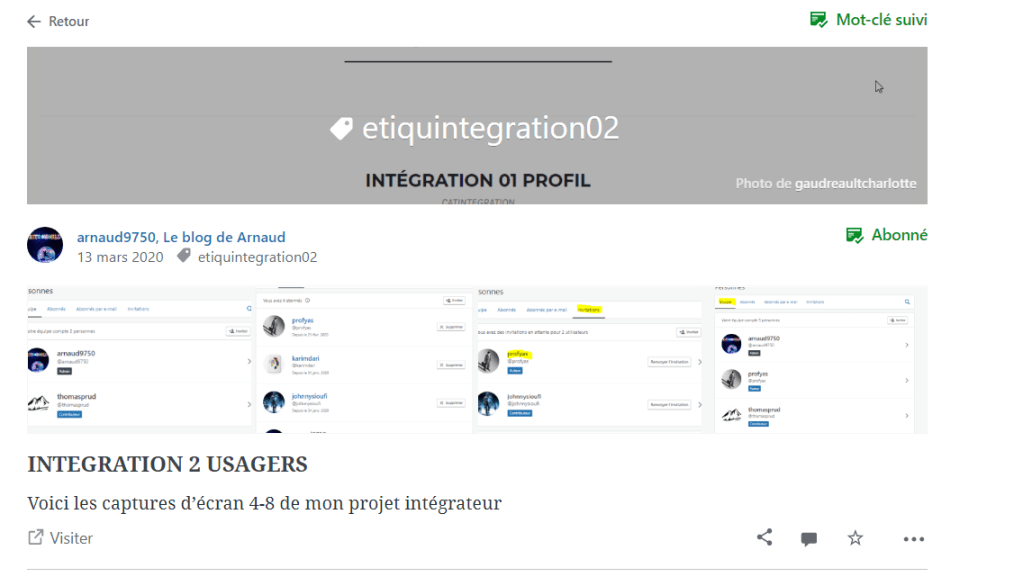Open the three-dot more options menu
This screenshot has height=577, width=1023.
coord(913,539)
